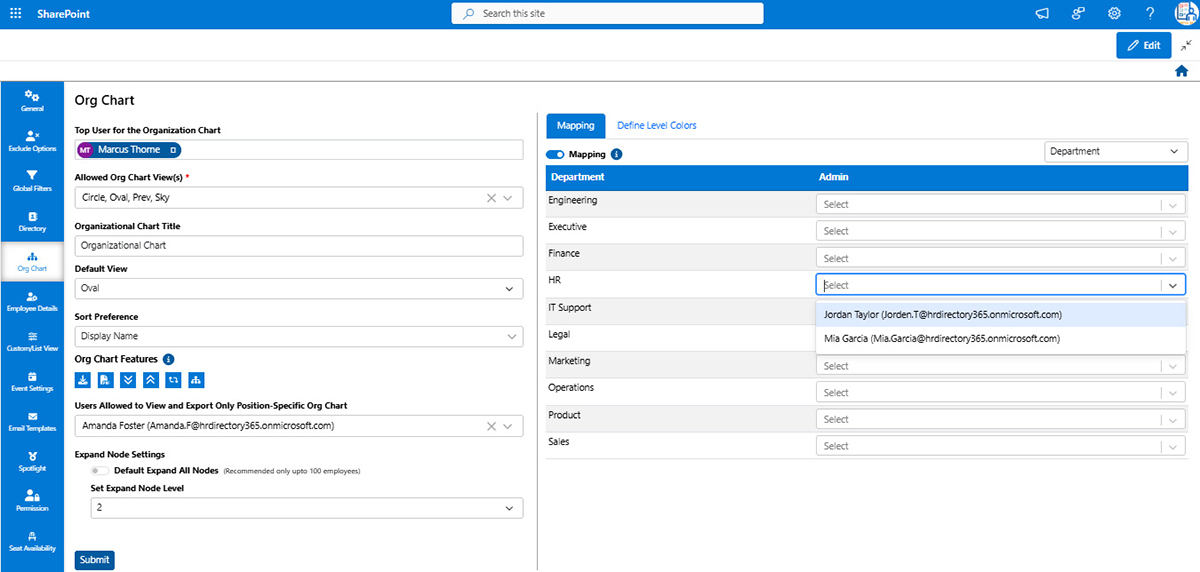
Task: Click the SharePoint title link
Action: tap(61, 14)
